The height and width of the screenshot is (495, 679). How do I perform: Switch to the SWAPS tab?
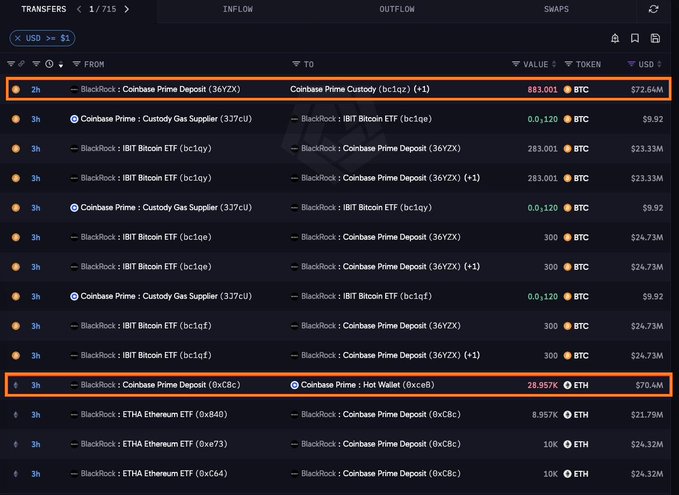[x=556, y=9]
